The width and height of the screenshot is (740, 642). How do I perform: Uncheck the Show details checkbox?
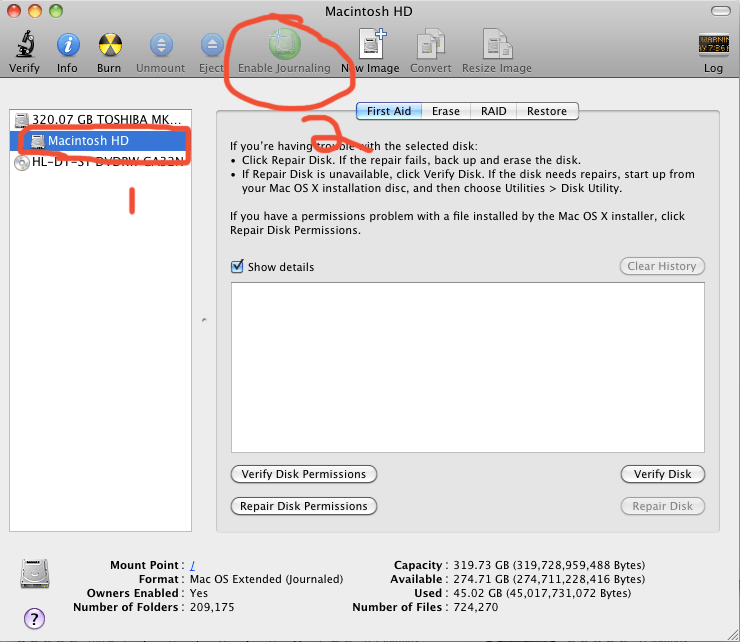click(x=237, y=266)
